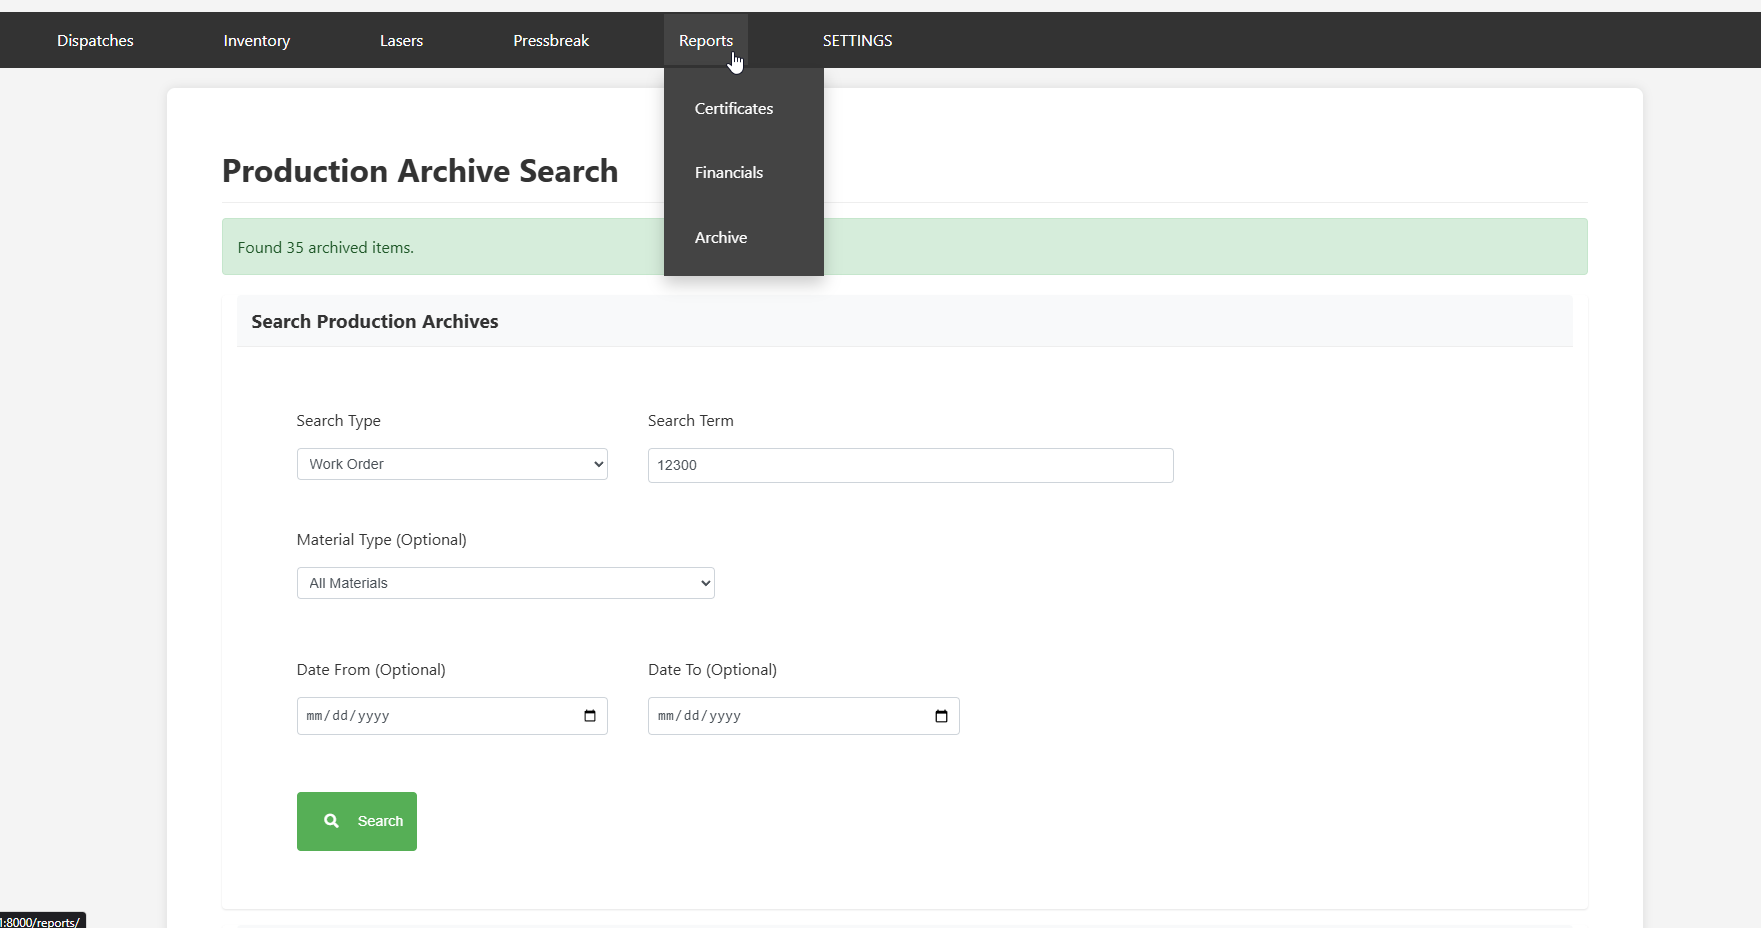Open SETTINGS in the top navigation
The width and height of the screenshot is (1761, 928).
tap(857, 41)
